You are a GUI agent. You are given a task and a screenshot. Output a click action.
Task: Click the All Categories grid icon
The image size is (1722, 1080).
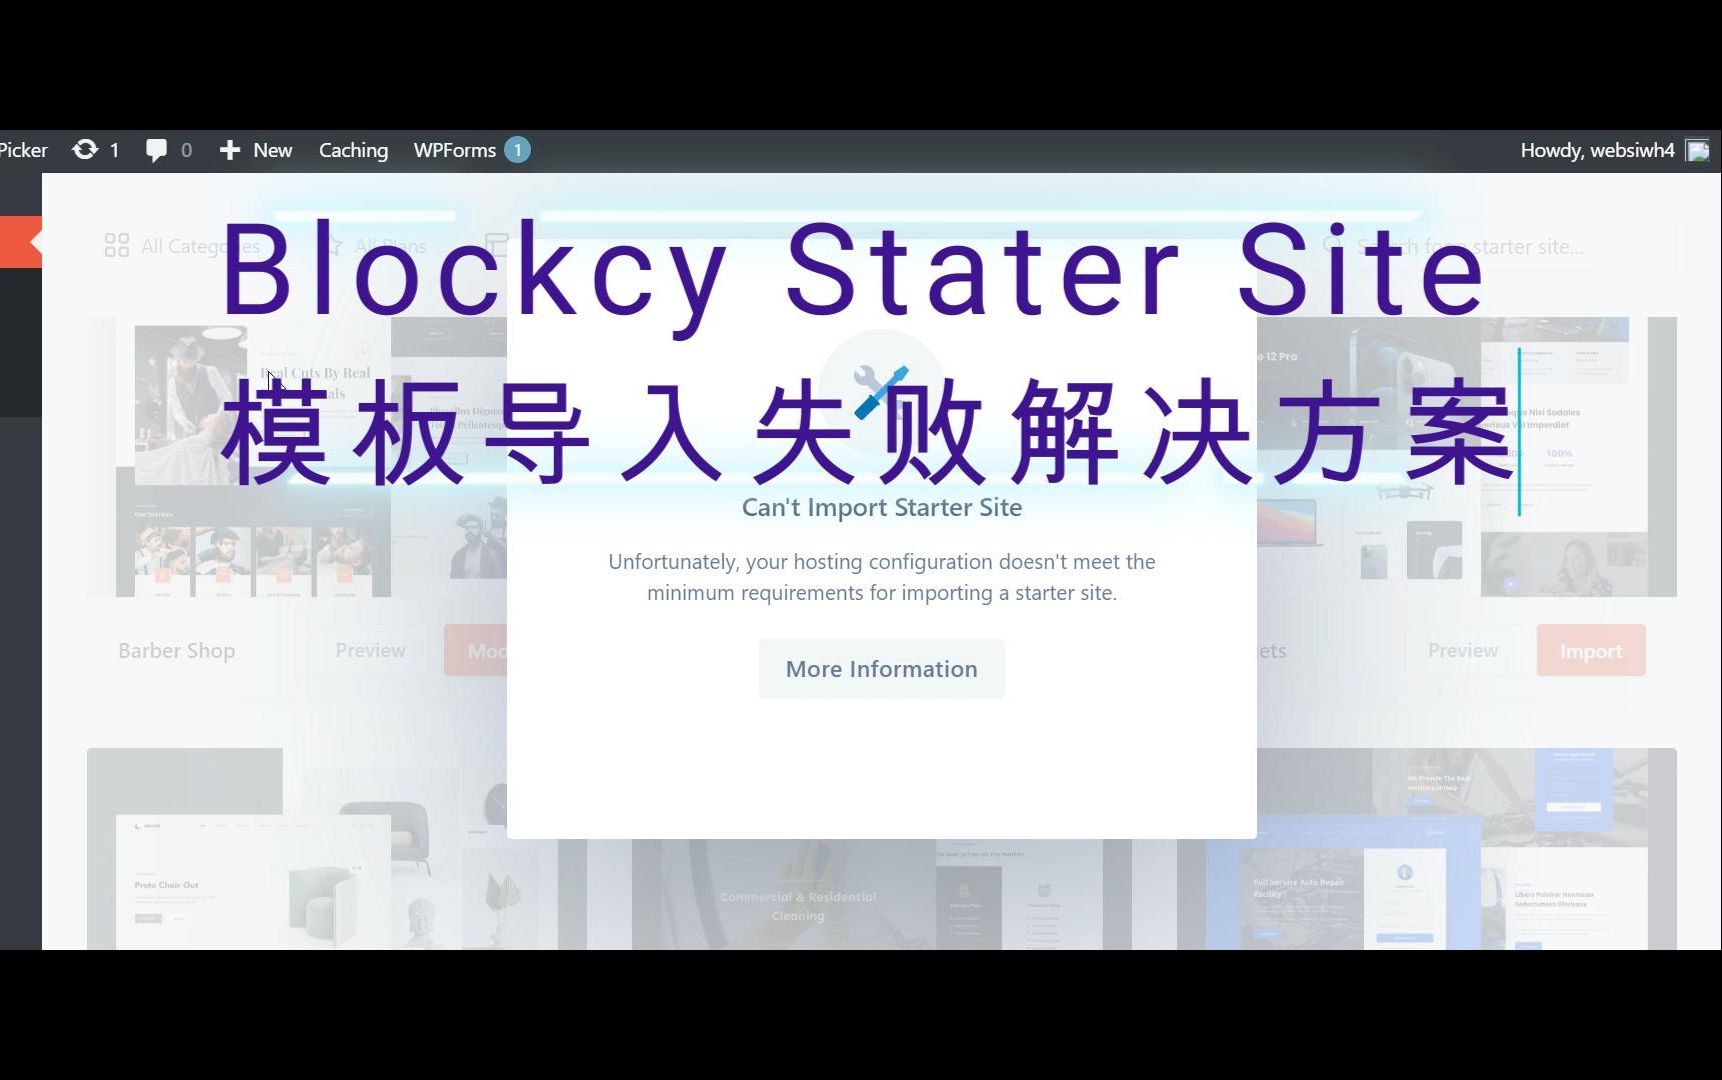[x=117, y=246]
